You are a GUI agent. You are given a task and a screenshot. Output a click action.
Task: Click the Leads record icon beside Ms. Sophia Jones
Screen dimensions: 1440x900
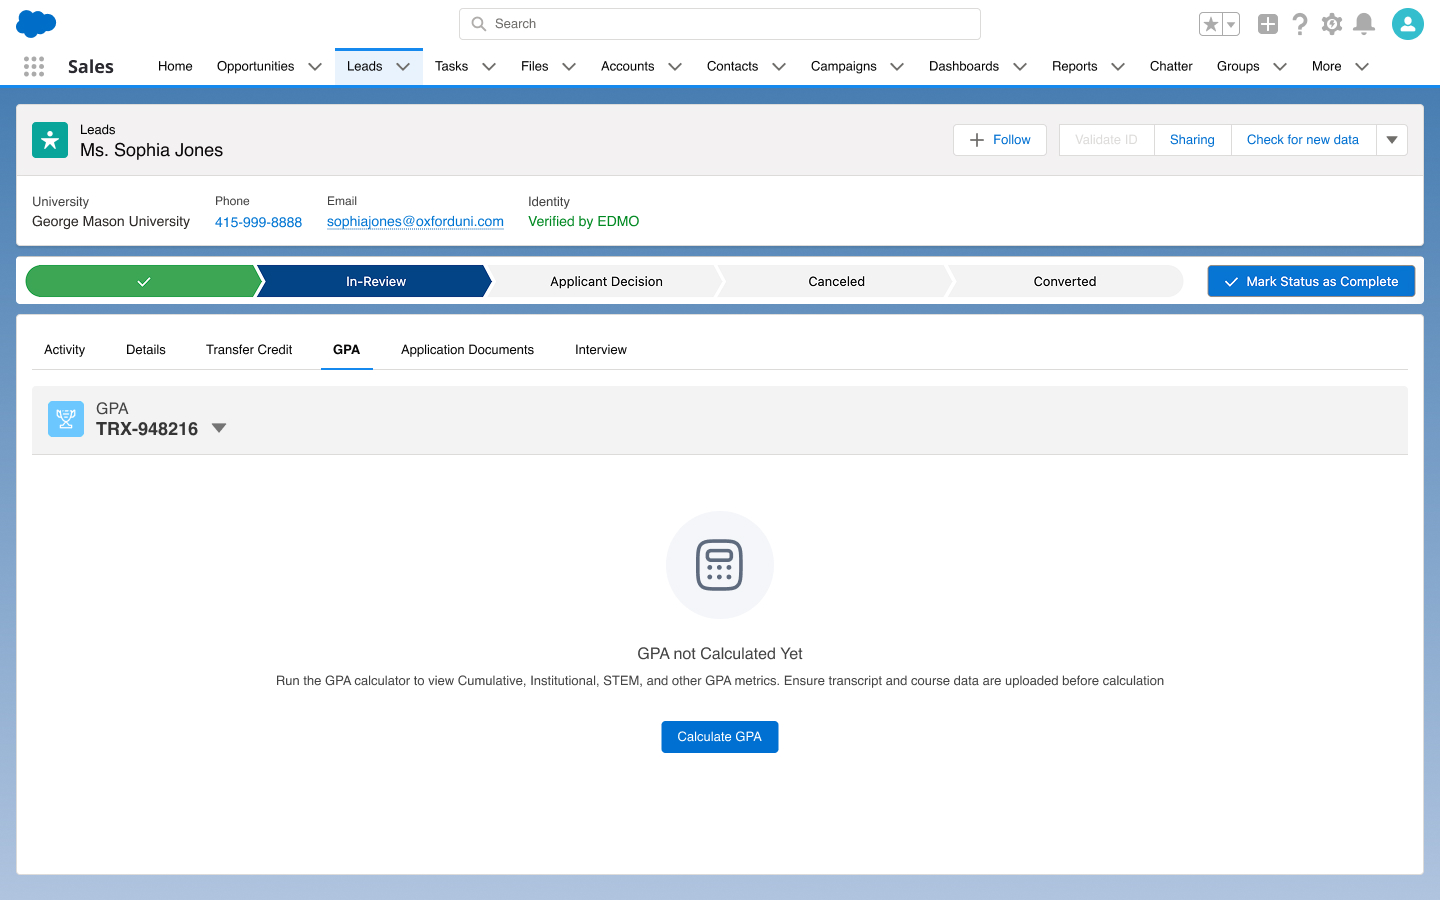(50, 140)
